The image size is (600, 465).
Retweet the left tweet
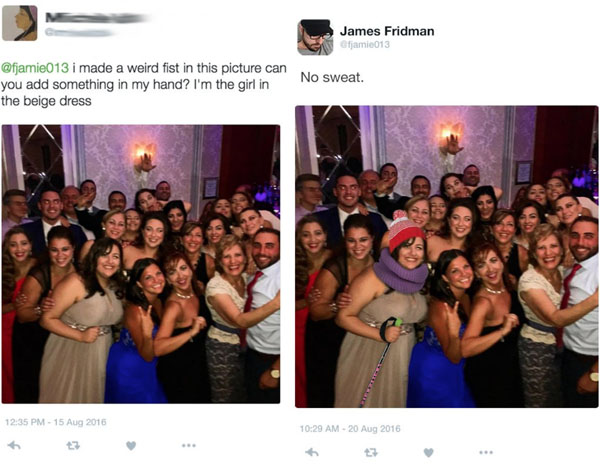73,445
